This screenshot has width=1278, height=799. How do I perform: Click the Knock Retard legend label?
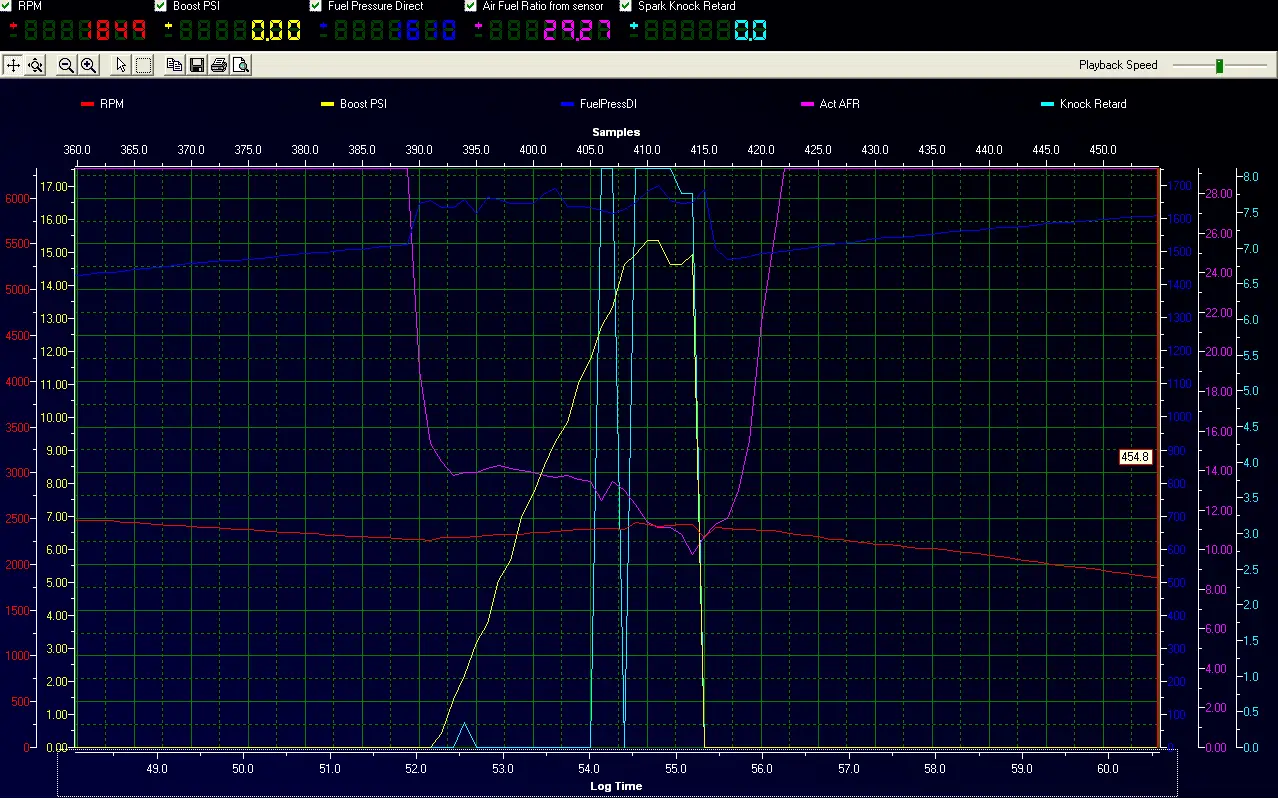click(1092, 104)
